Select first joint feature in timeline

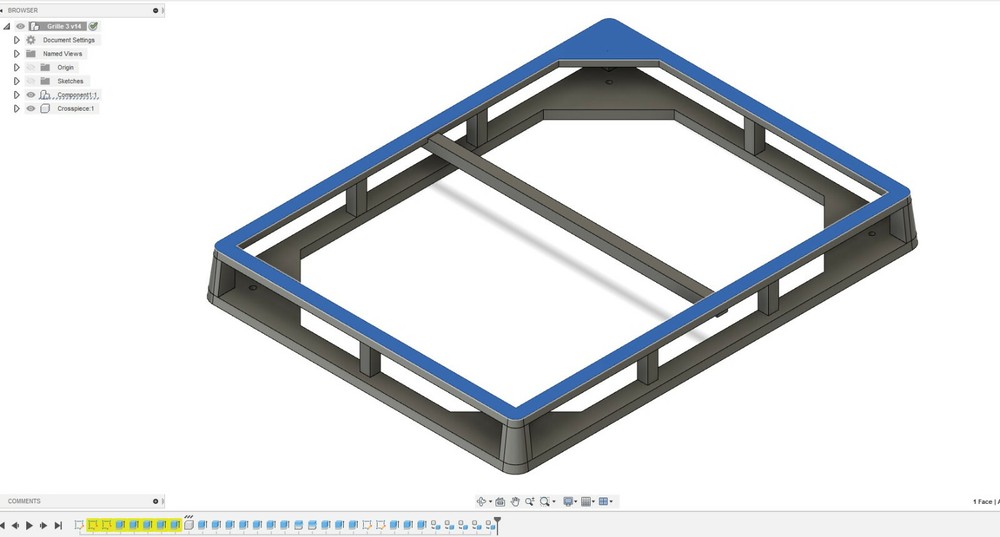[x=434, y=525]
